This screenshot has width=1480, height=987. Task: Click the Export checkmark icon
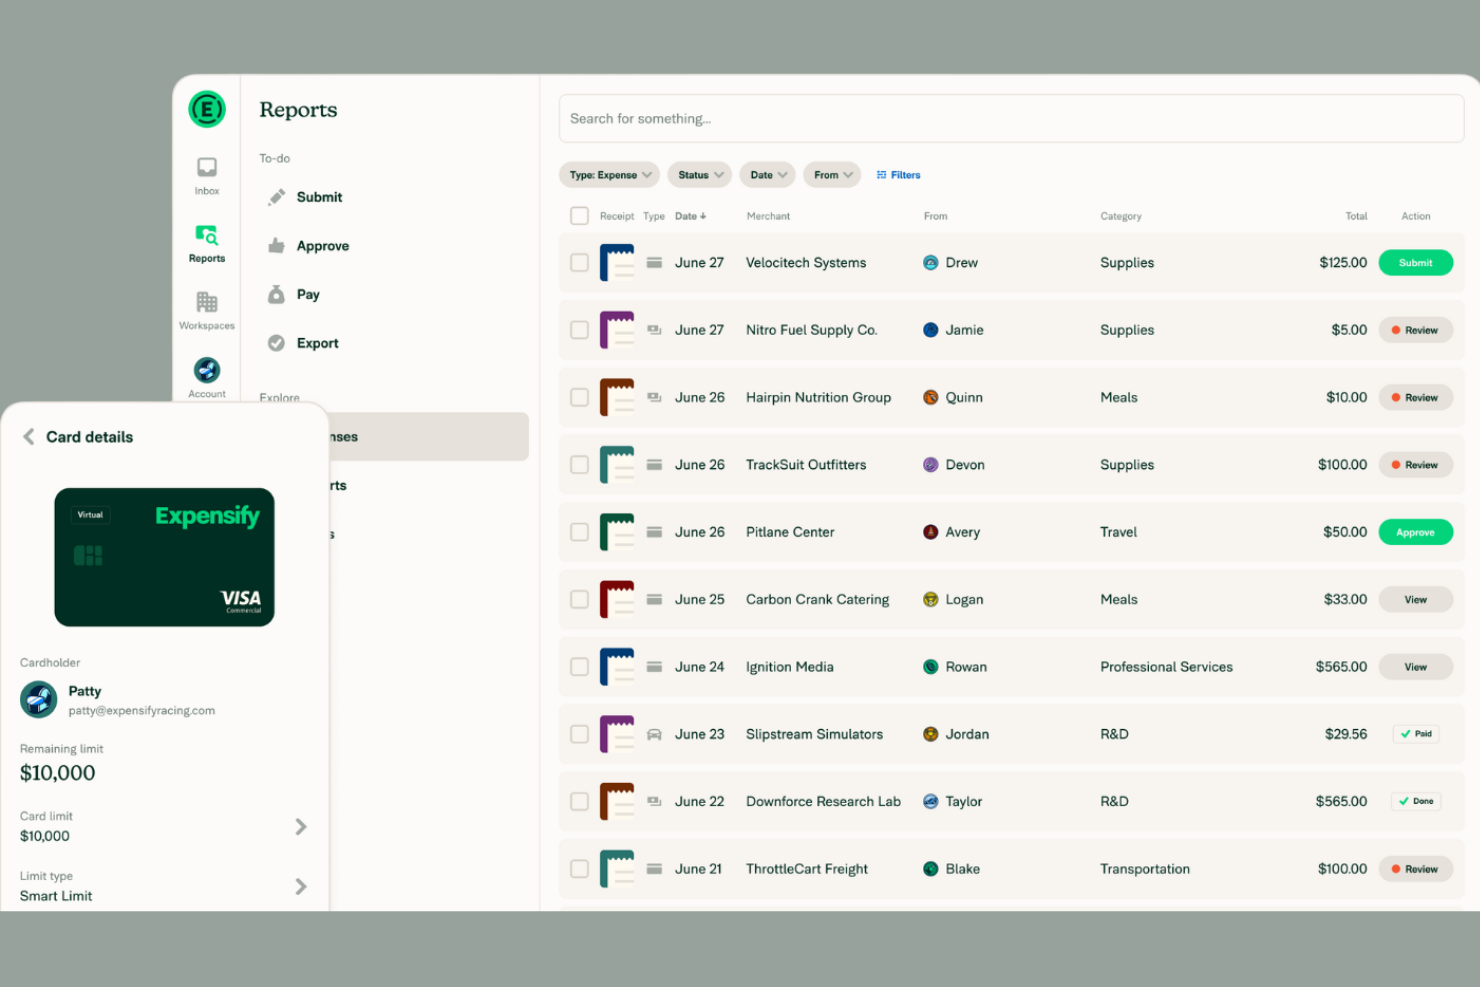click(x=276, y=342)
